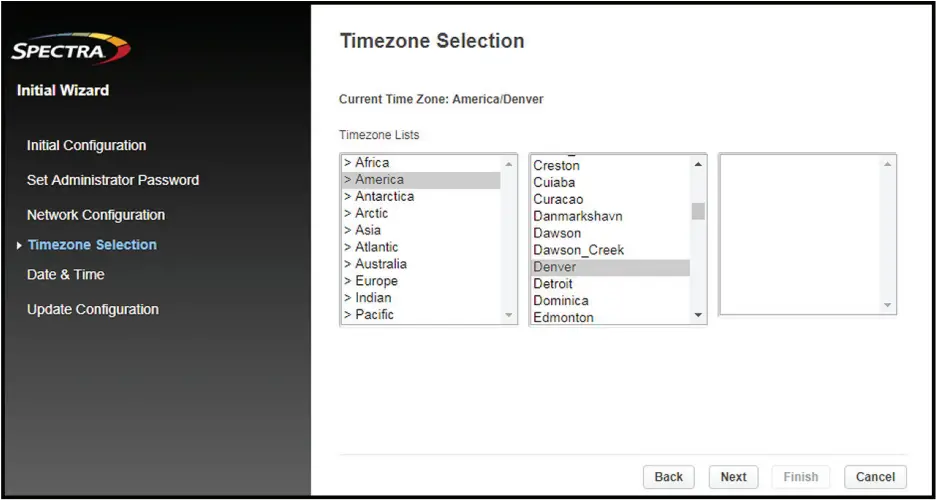
Task: Open Set Administrator Password step
Action: pyautogui.click(x=113, y=180)
